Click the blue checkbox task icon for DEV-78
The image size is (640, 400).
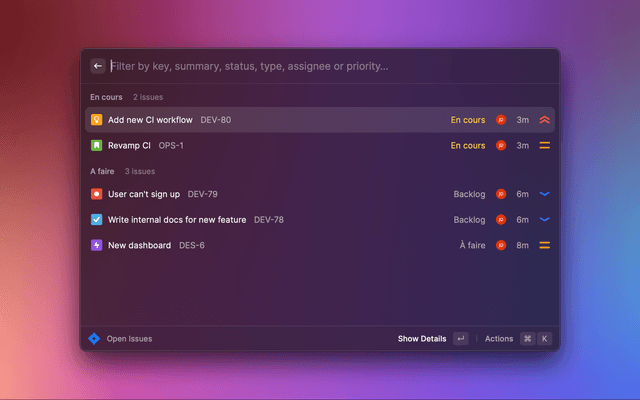96,219
